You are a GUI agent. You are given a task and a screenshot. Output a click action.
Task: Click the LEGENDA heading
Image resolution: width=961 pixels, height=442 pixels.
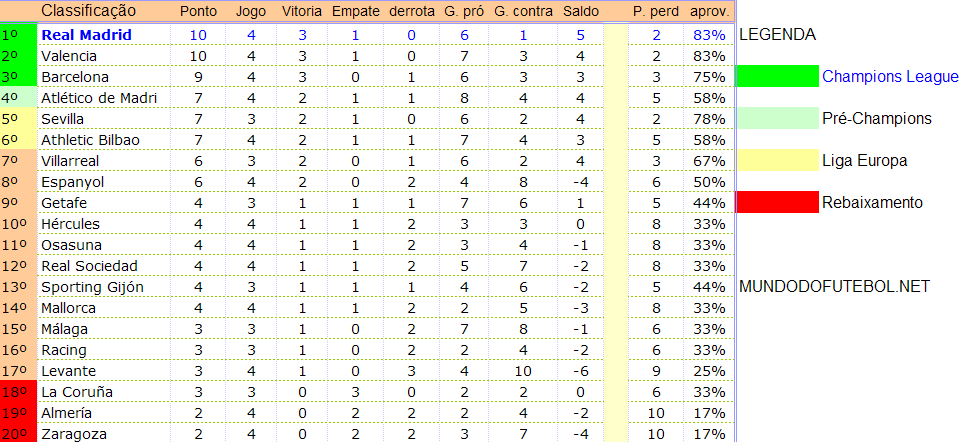[x=778, y=35]
